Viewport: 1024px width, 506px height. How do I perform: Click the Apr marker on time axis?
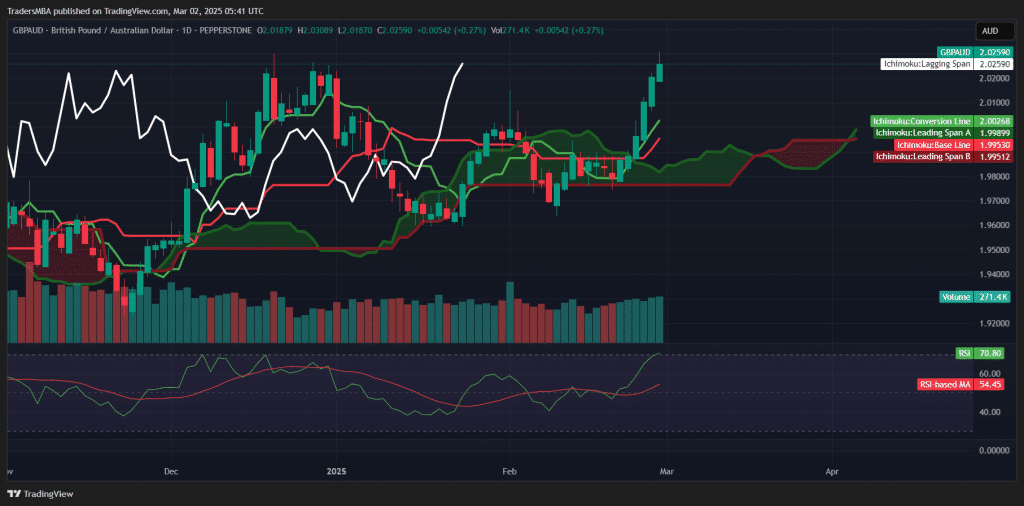[x=832, y=470]
